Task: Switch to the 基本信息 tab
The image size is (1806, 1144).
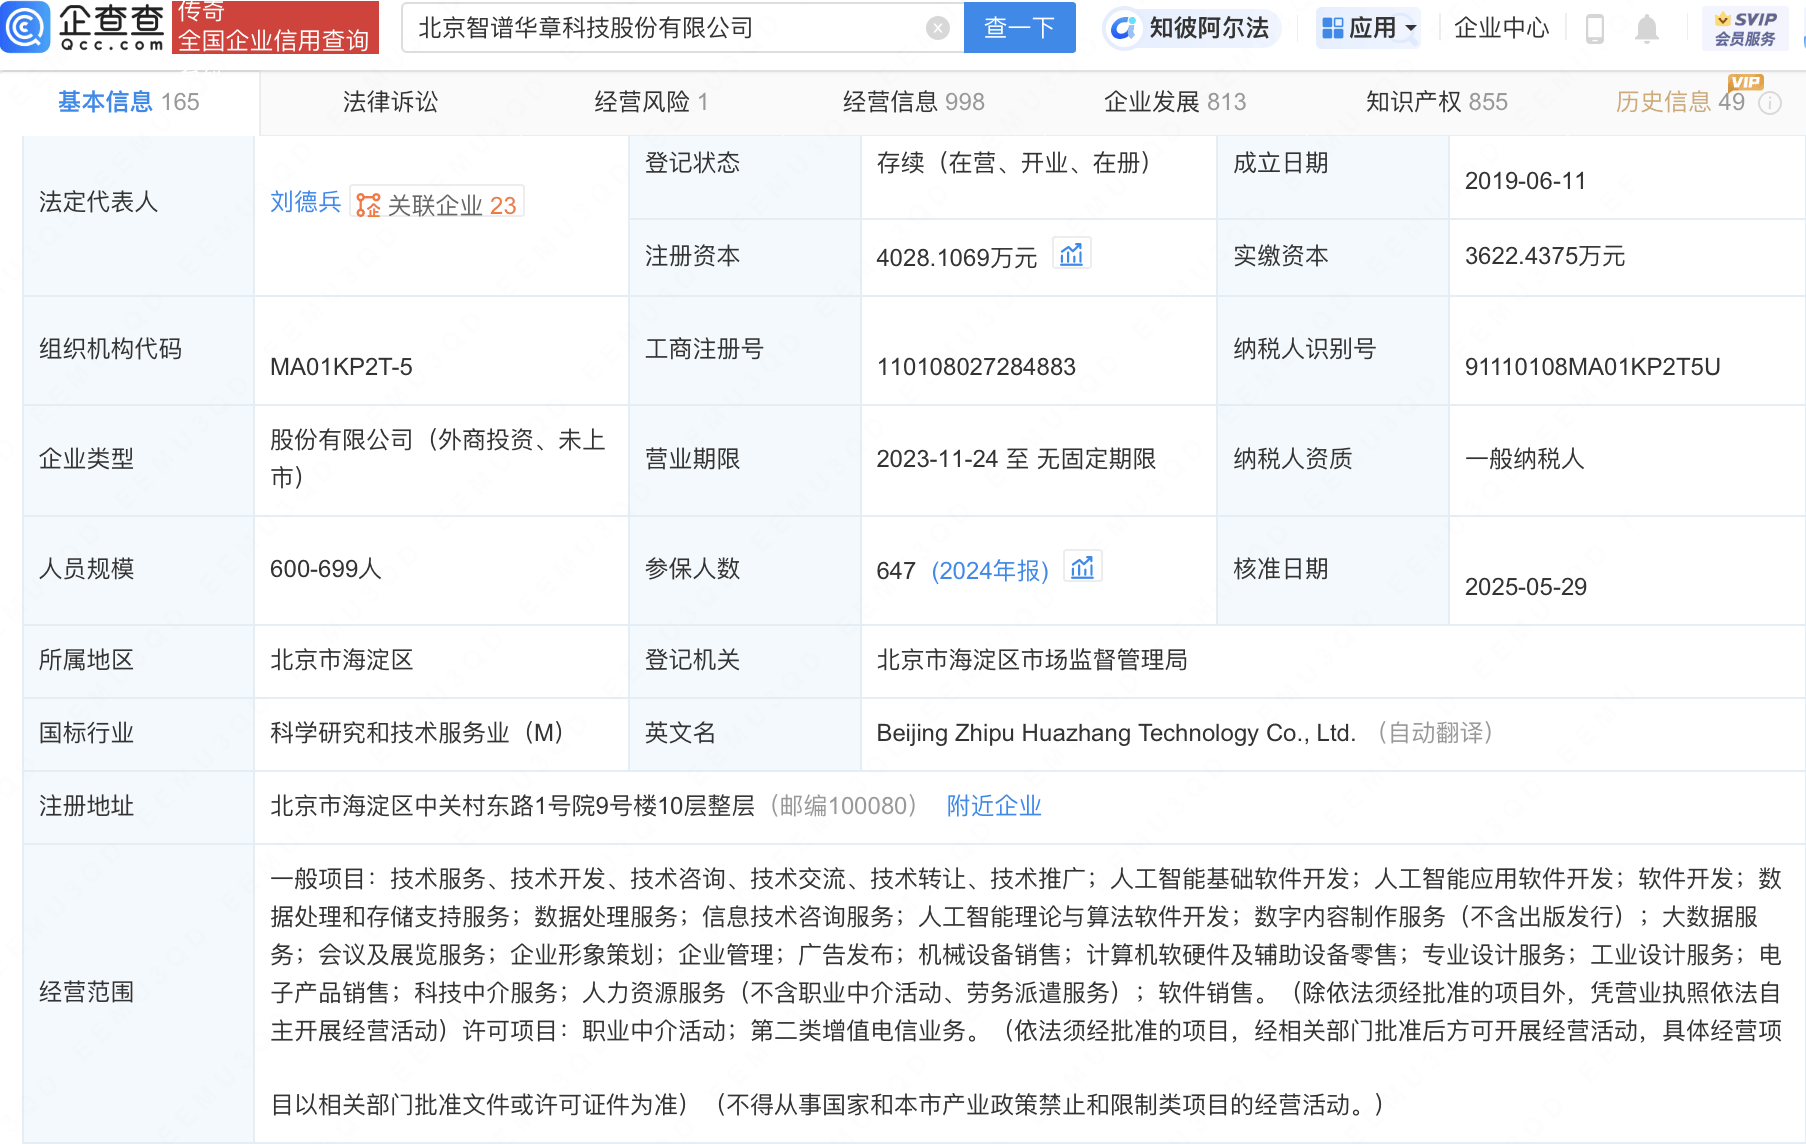Action: tap(128, 102)
